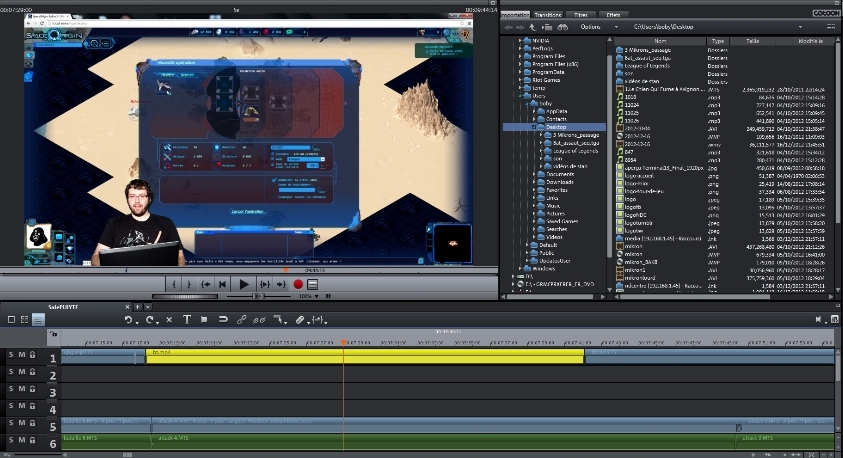The width and height of the screenshot is (843, 458).
Task: Go to beginning of the movie
Action: pyautogui.click(x=223, y=284)
